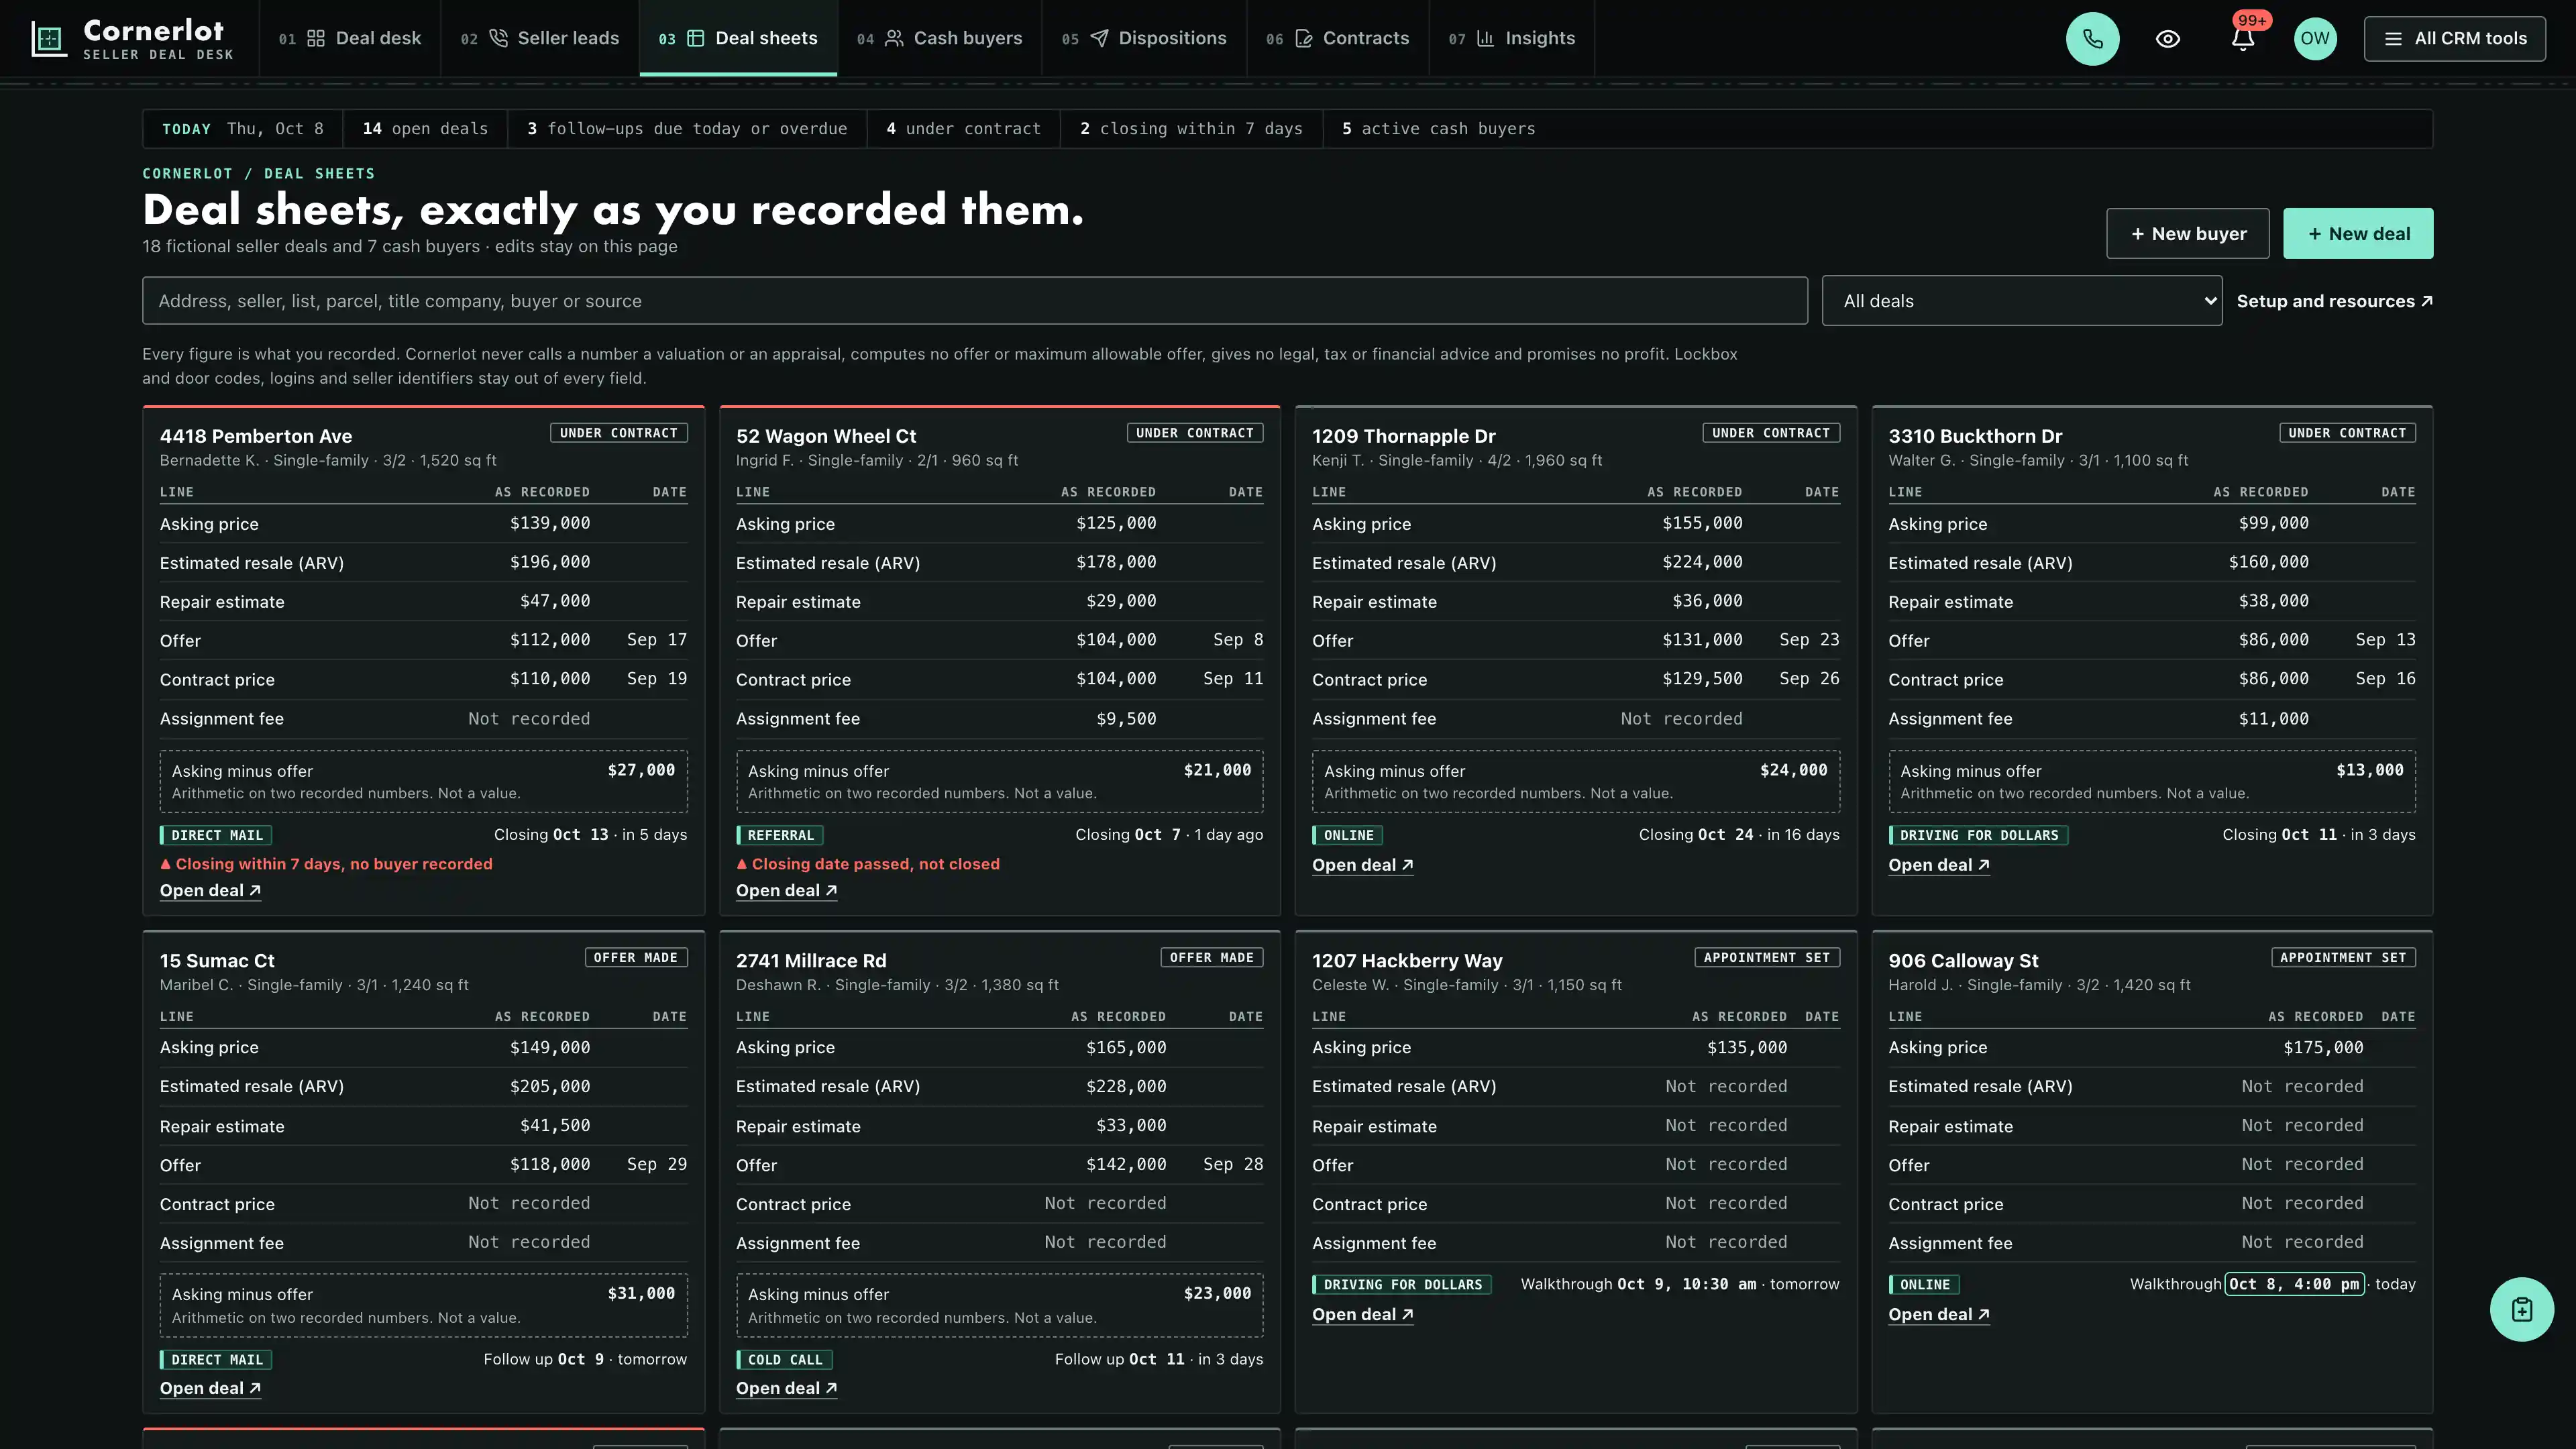2576x1449 pixels.
Task: Click the '5 active cash buyers' stat
Action: pyautogui.click(x=1438, y=129)
